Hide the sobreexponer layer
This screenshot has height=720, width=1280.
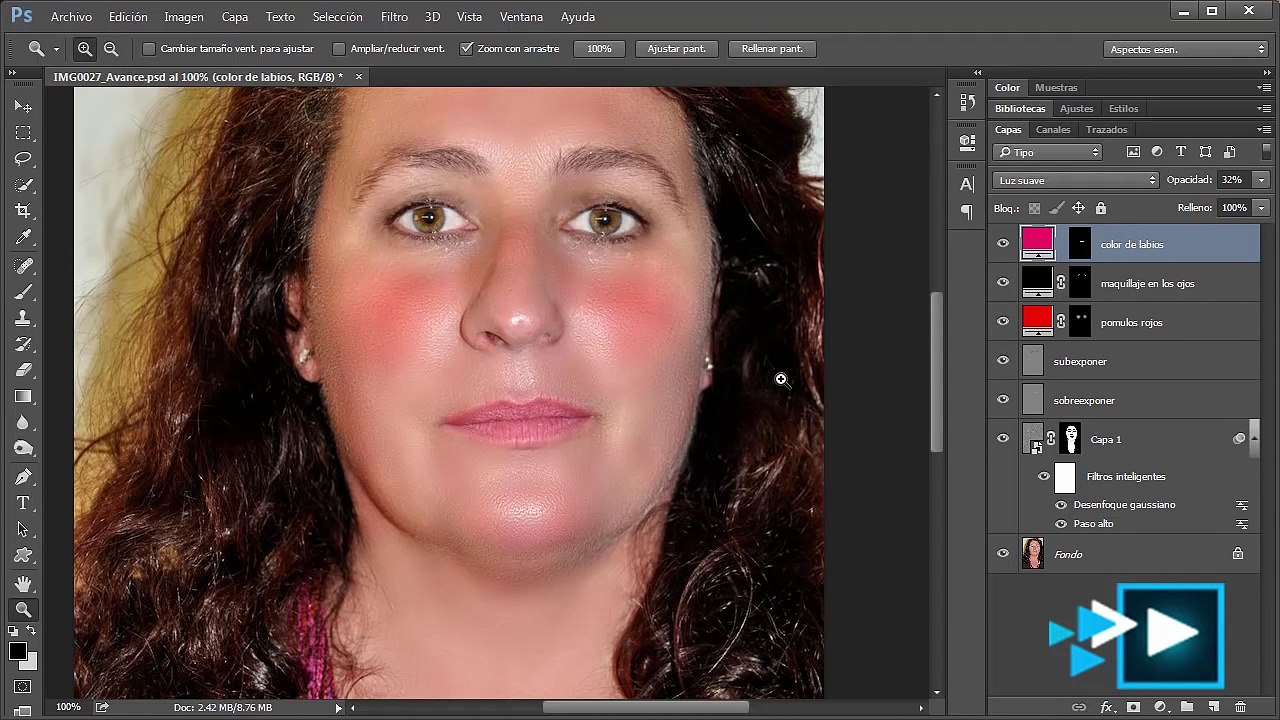[1003, 399]
